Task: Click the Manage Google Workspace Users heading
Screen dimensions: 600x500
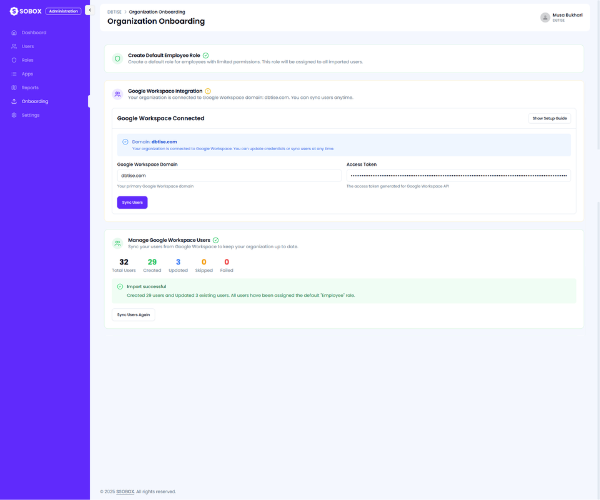Action: pos(169,240)
